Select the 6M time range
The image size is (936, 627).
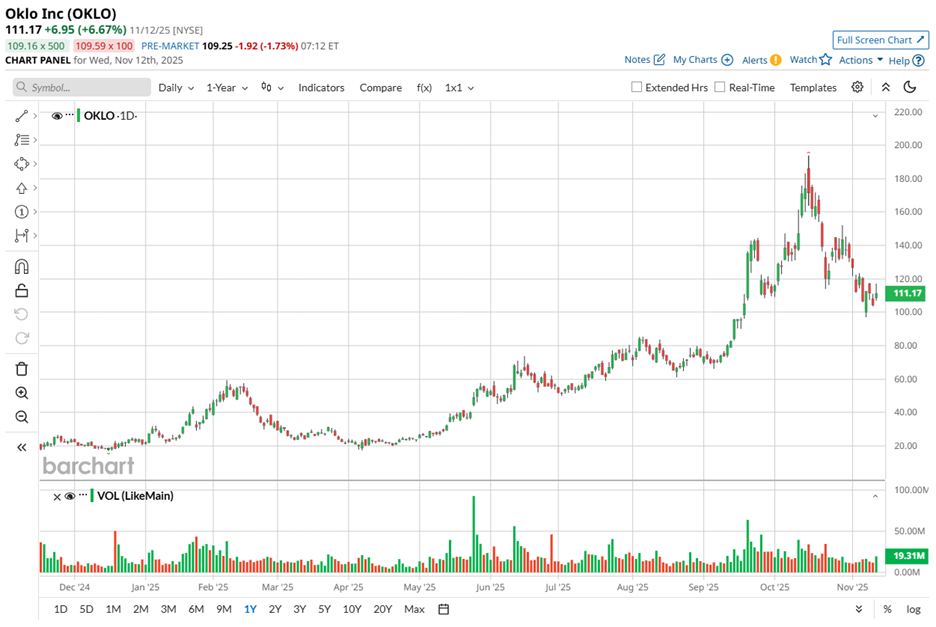pos(196,609)
